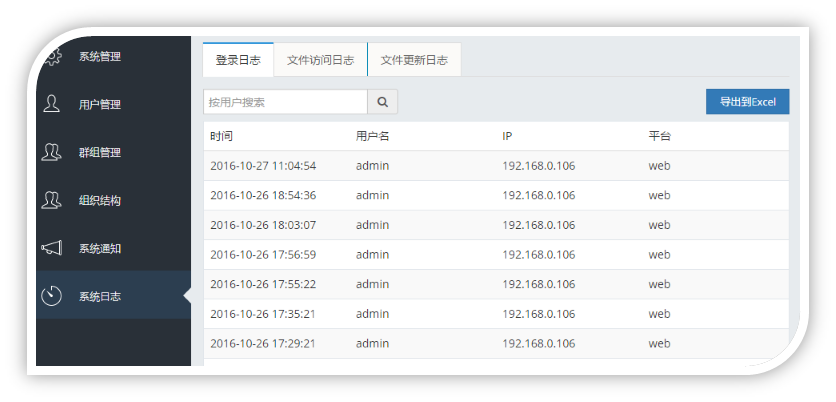Click the megaphone icon for 系统通知
The image size is (836, 402).
[52, 248]
